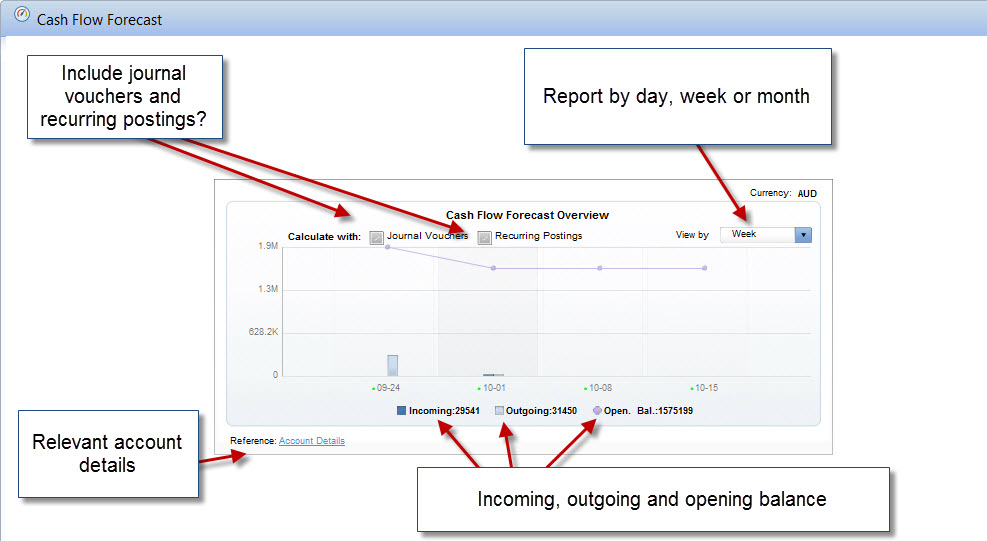Click the Outgoing legend light-blue square
The width and height of the screenshot is (987, 541).
pyautogui.click(x=499, y=410)
